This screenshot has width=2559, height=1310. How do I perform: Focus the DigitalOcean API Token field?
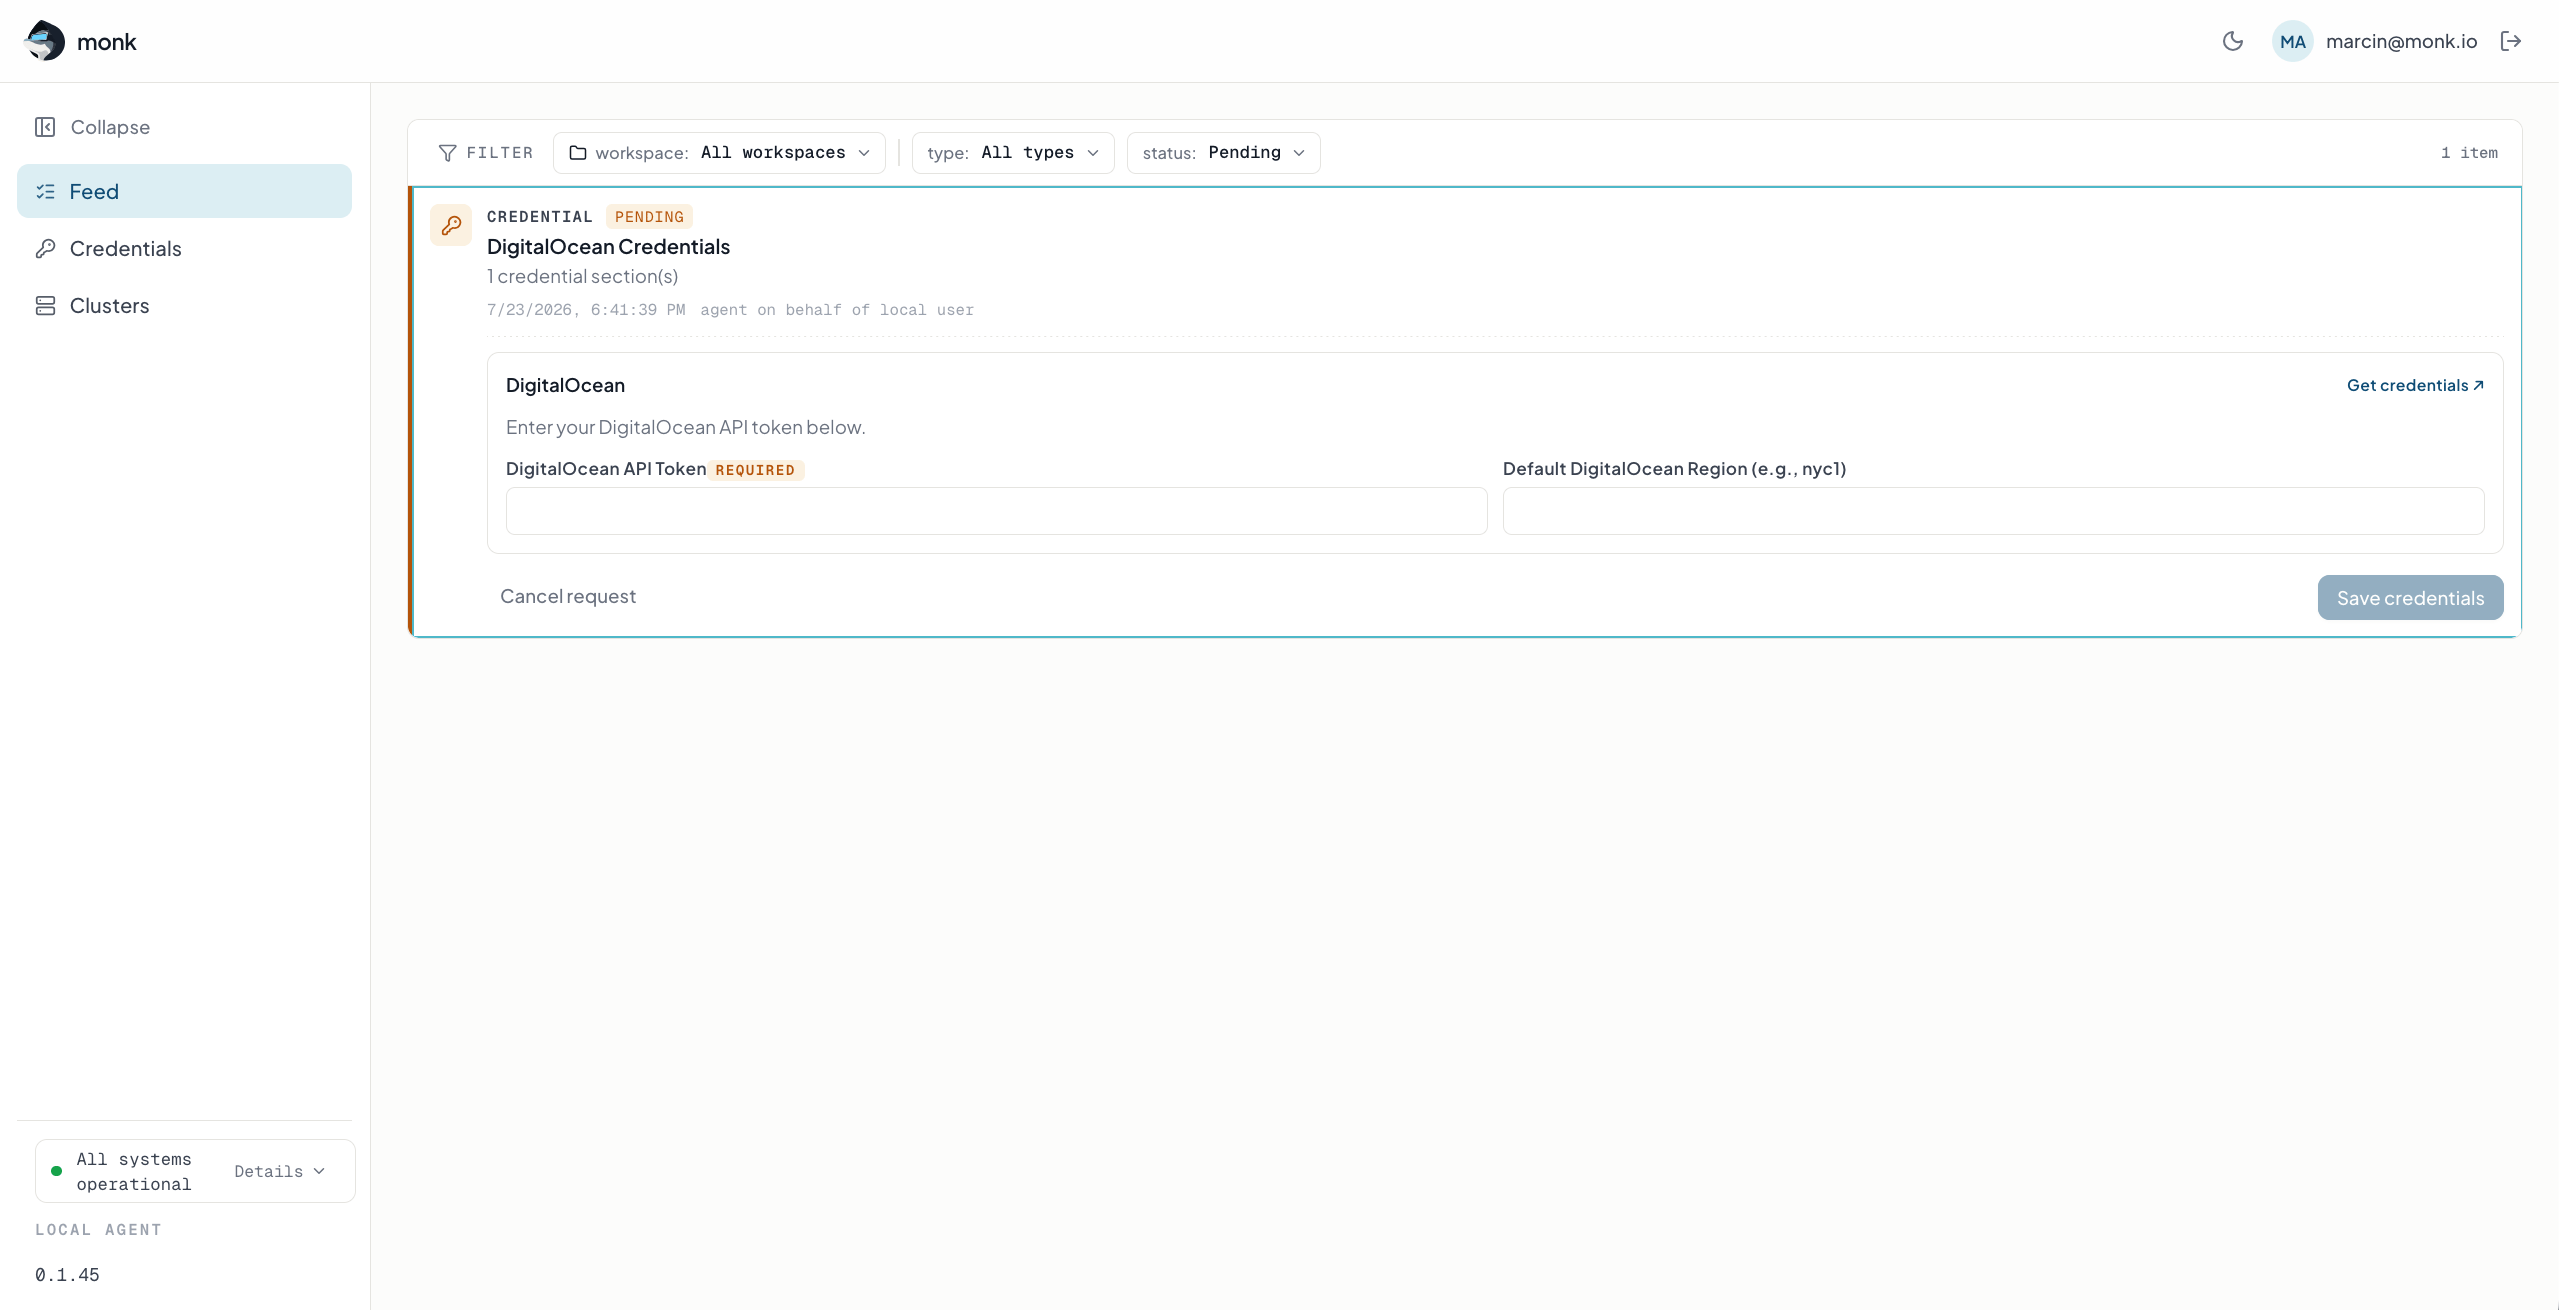996,511
